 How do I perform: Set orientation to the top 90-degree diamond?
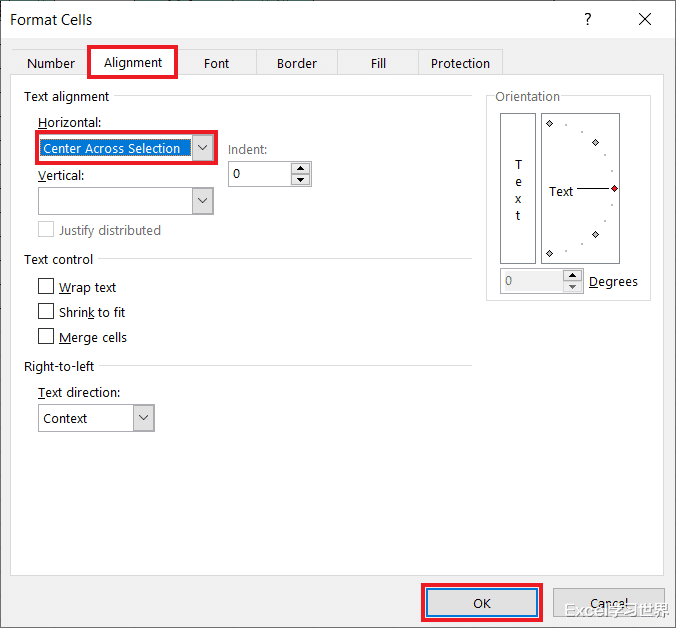point(549,124)
